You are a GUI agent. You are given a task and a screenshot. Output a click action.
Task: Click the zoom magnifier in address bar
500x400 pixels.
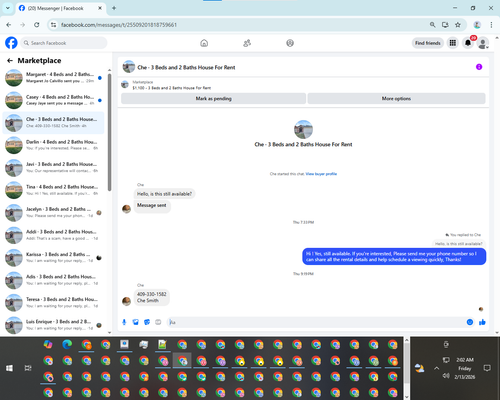point(433,25)
